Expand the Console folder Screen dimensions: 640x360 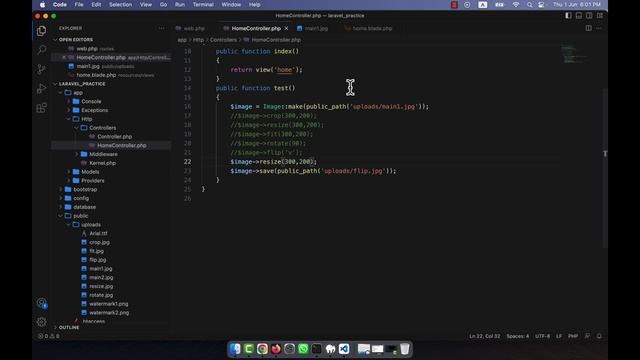pyautogui.click(x=91, y=101)
